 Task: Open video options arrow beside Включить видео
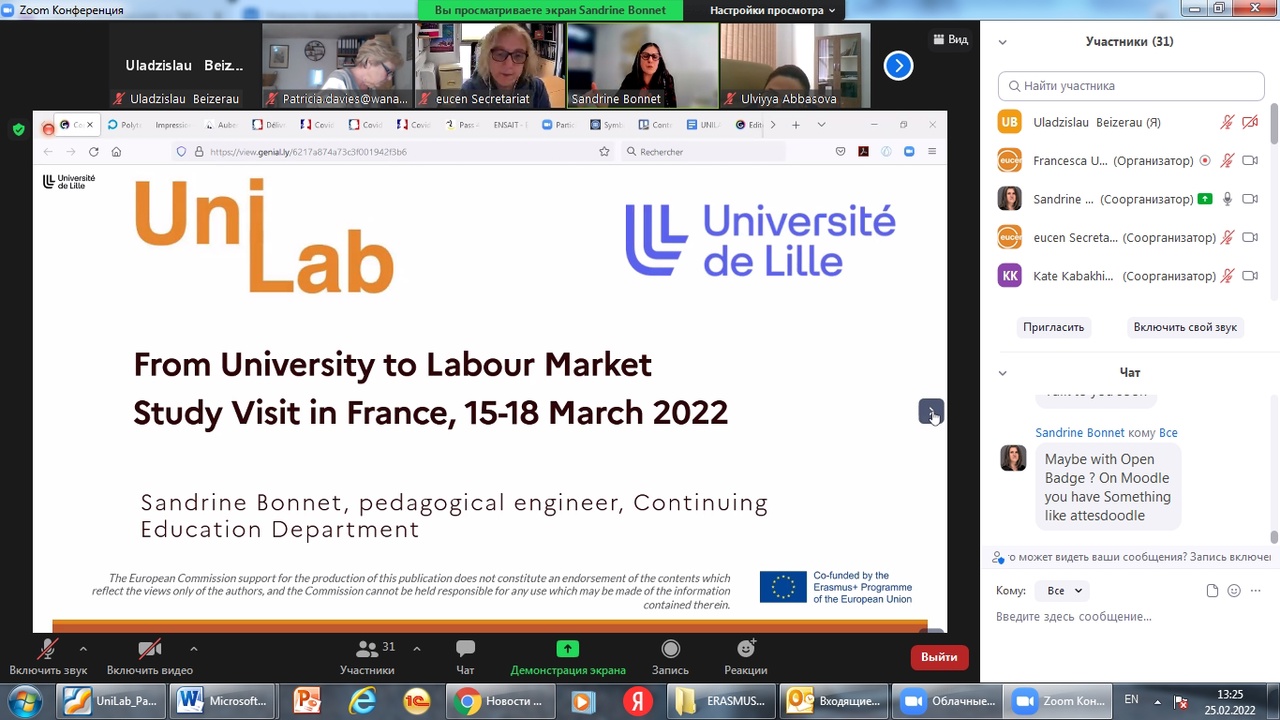point(193,648)
